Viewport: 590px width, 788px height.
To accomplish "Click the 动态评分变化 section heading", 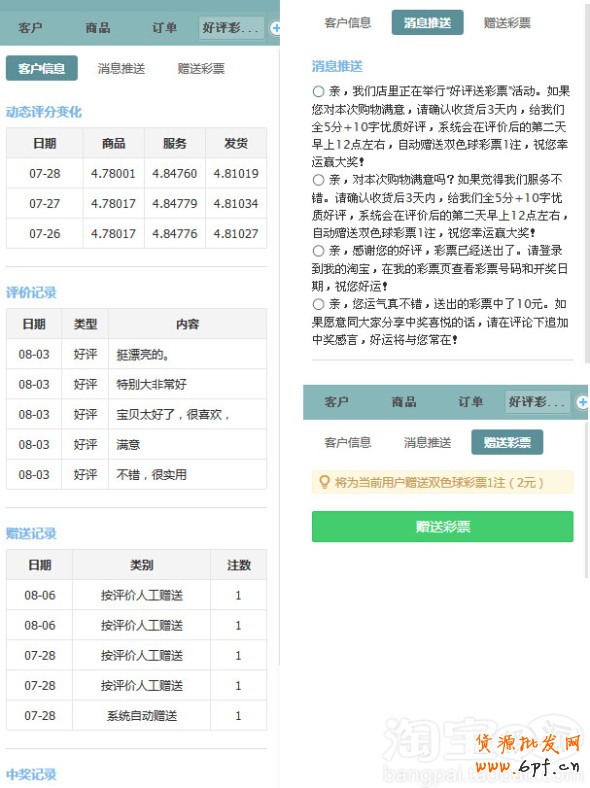I will tap(44, 112).
